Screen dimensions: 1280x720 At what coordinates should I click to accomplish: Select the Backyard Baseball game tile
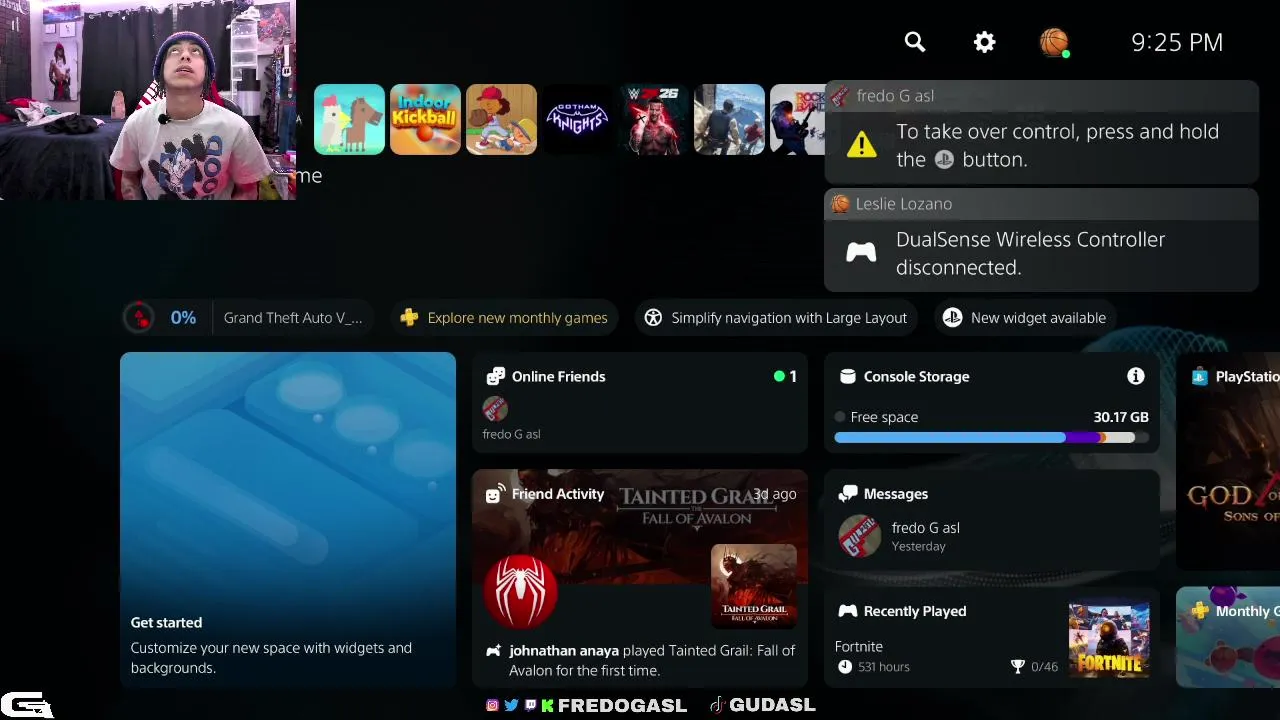tap(501, 120)
